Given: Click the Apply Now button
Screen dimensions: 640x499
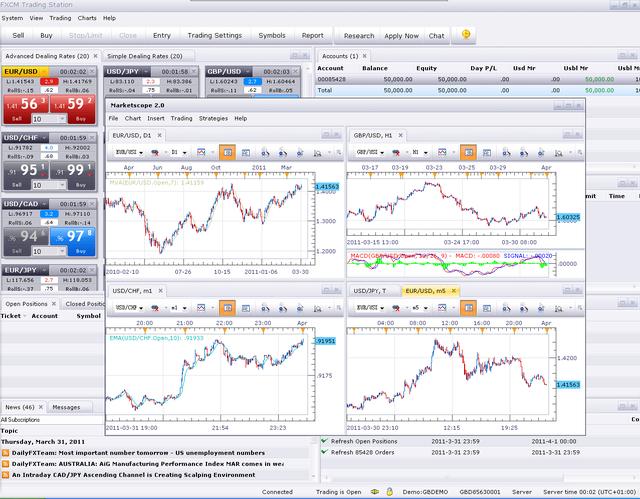Looking at the screenshot, I should click(x=401, y=36).
